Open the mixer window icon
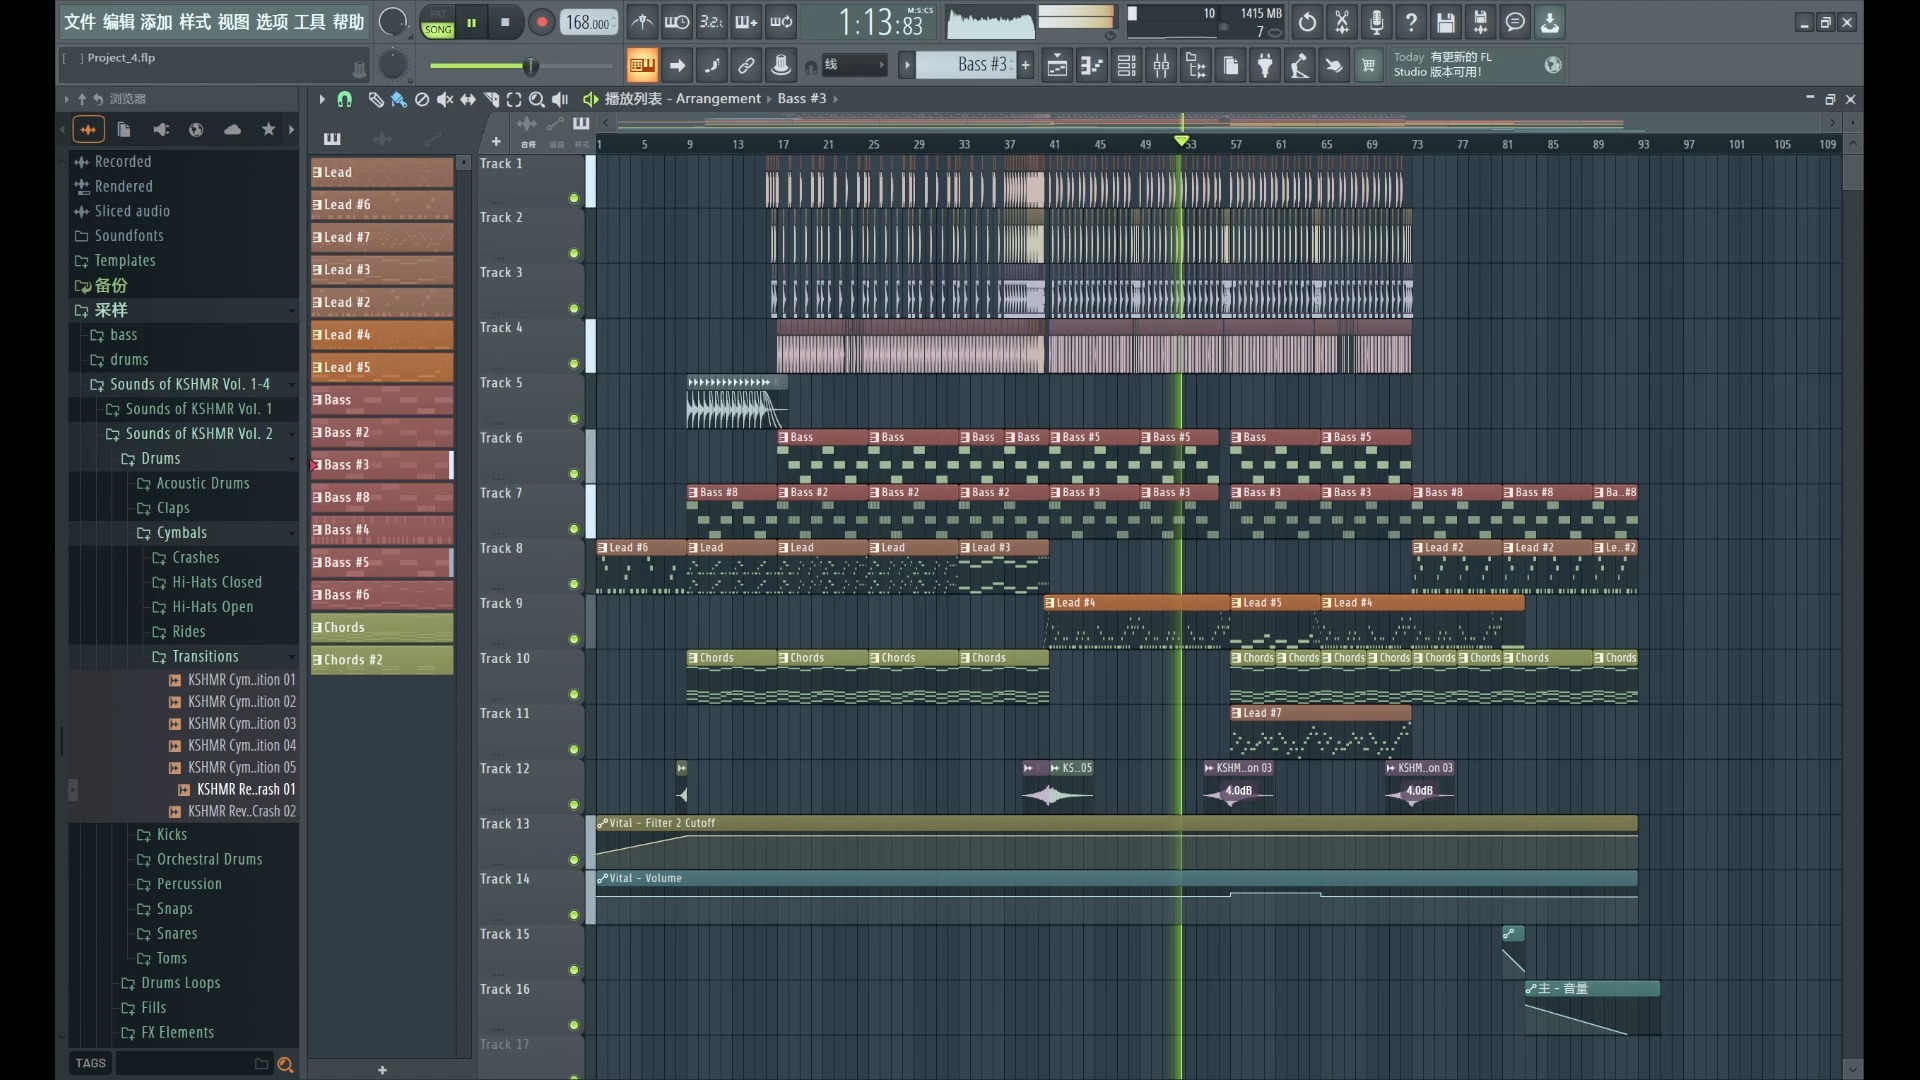The height and width of the screenshot is (1080, 1920). 1161,66
